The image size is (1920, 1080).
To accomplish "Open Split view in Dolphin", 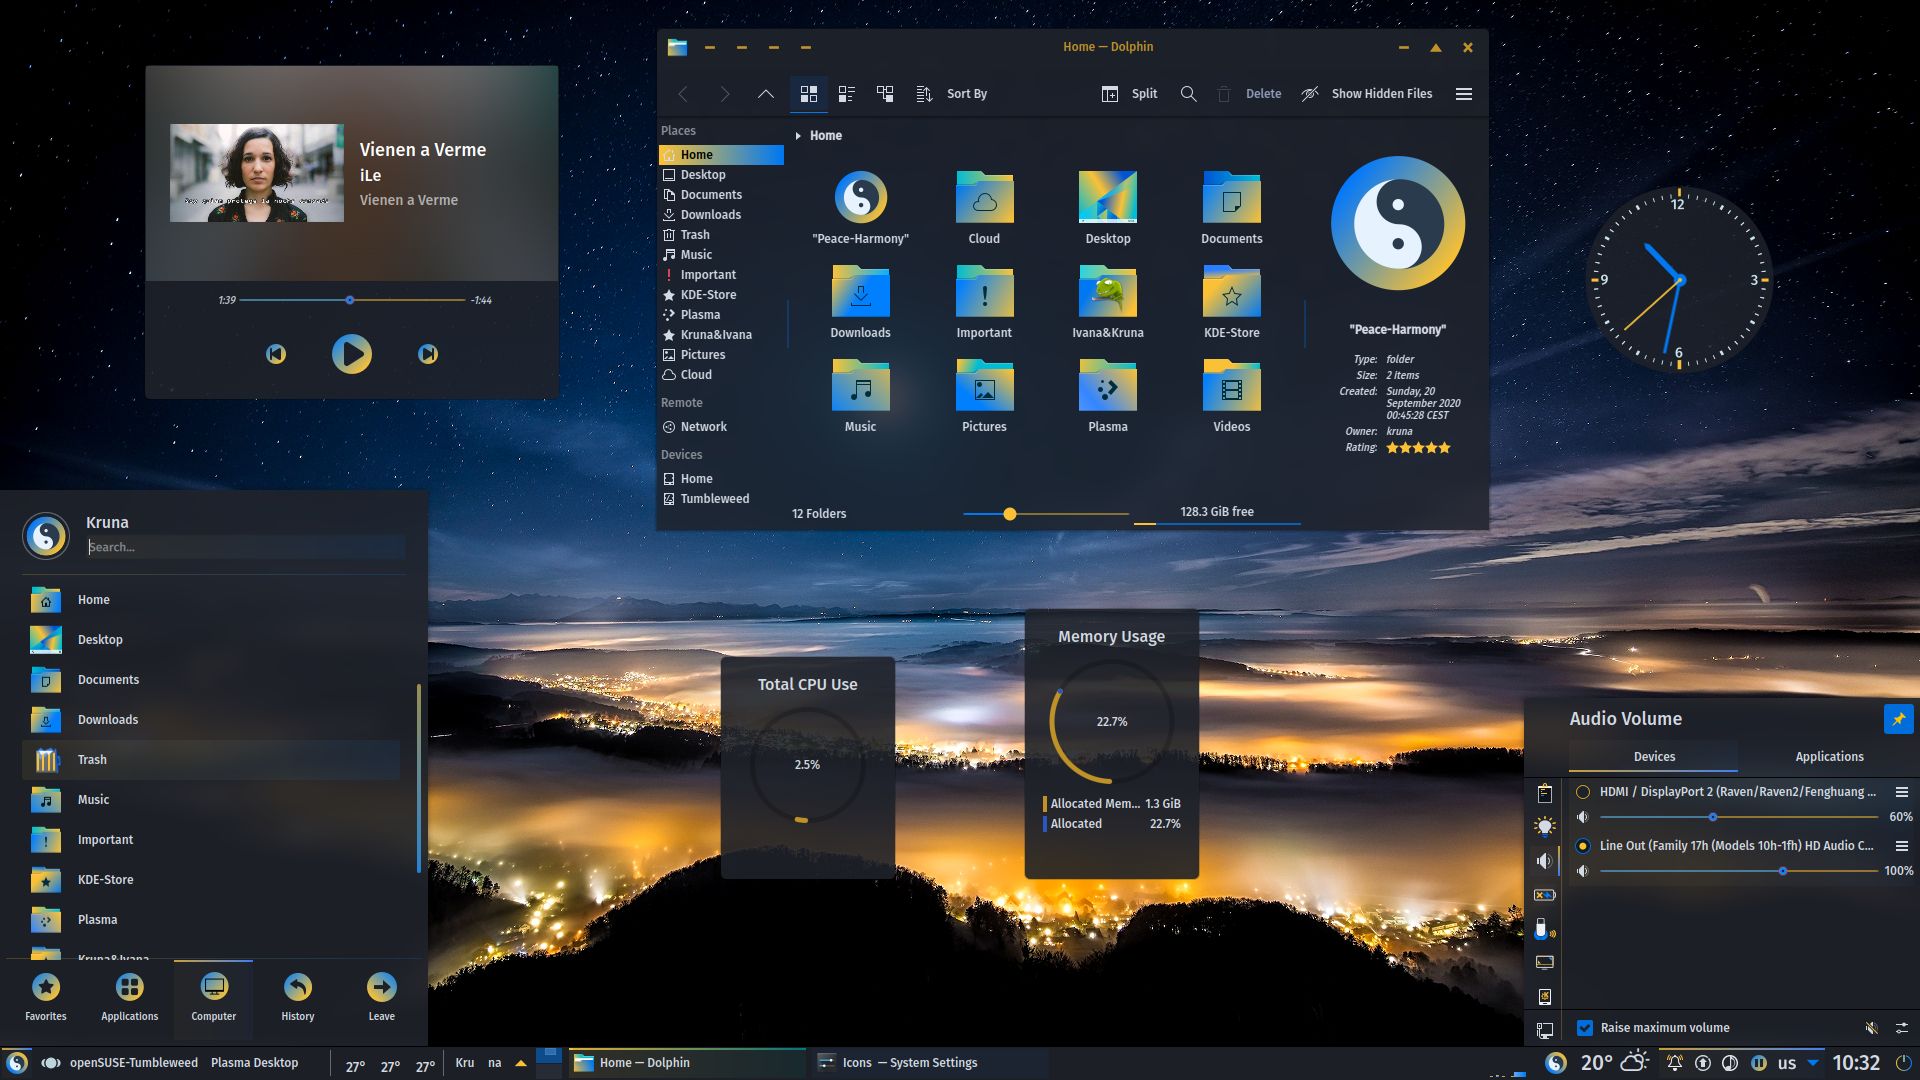I will point(1130,93).
